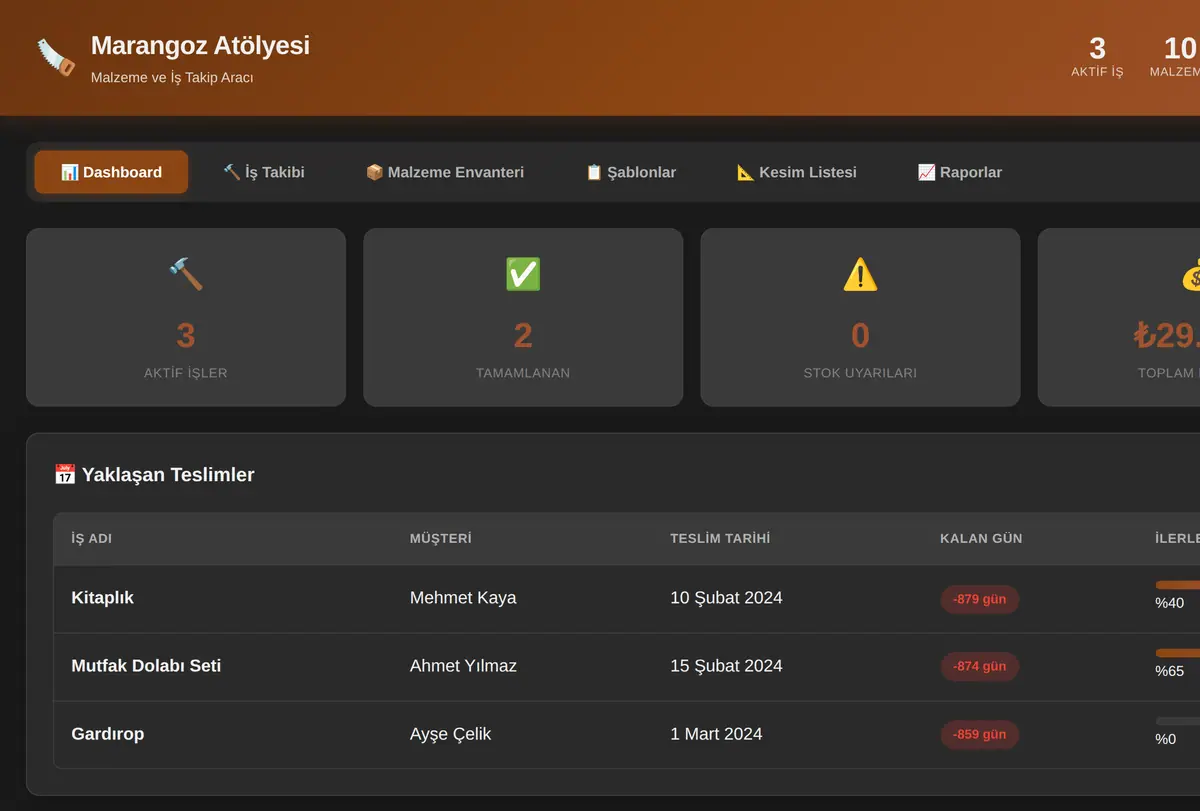Click the %65 progress value
This screenshot has height=811, width=1200.
coord(1169,671)
